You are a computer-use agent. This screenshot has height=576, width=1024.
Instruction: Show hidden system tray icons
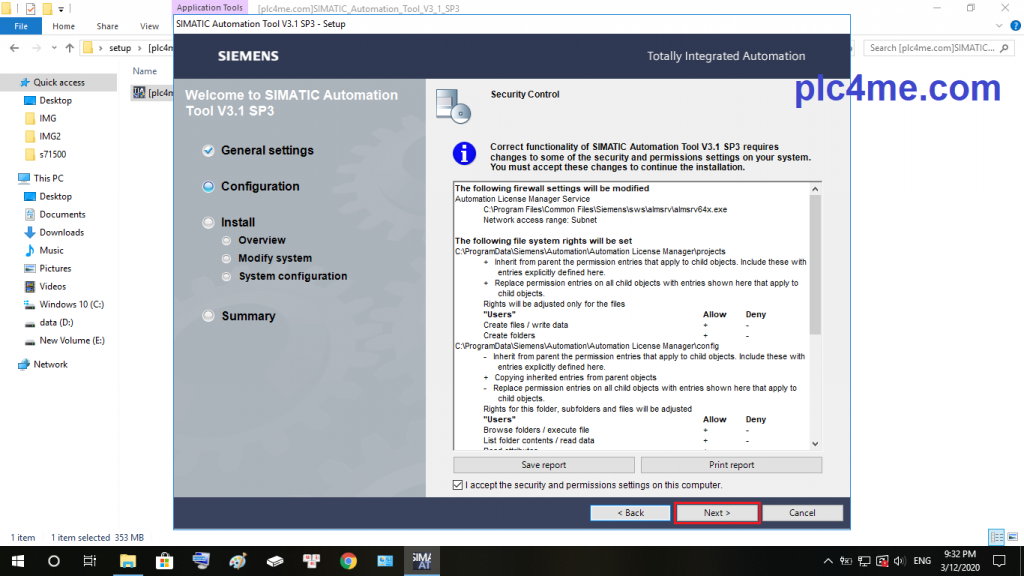click(828, 560)
